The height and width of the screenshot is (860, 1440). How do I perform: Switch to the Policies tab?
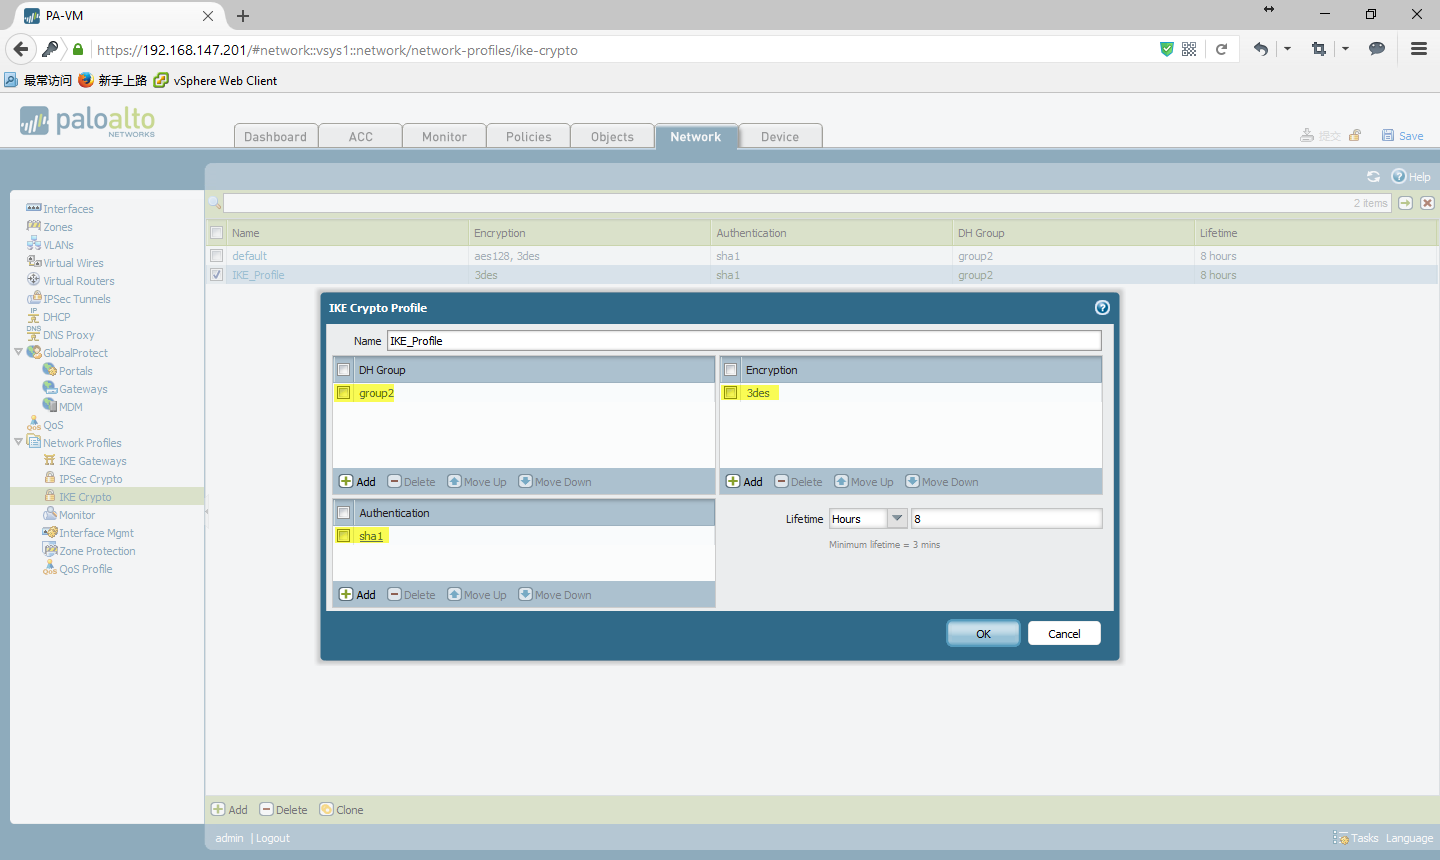[529, 137]
